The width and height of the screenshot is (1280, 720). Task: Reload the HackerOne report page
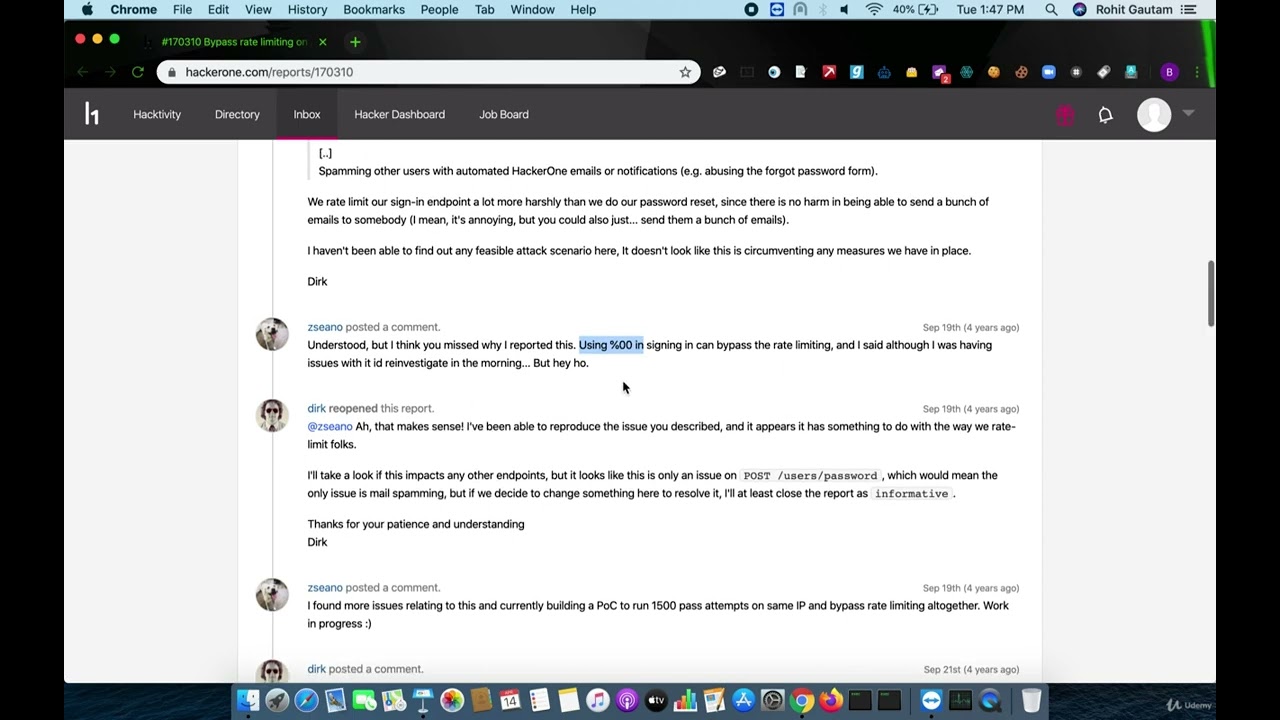pyautogui.click(x=138, y=72)
